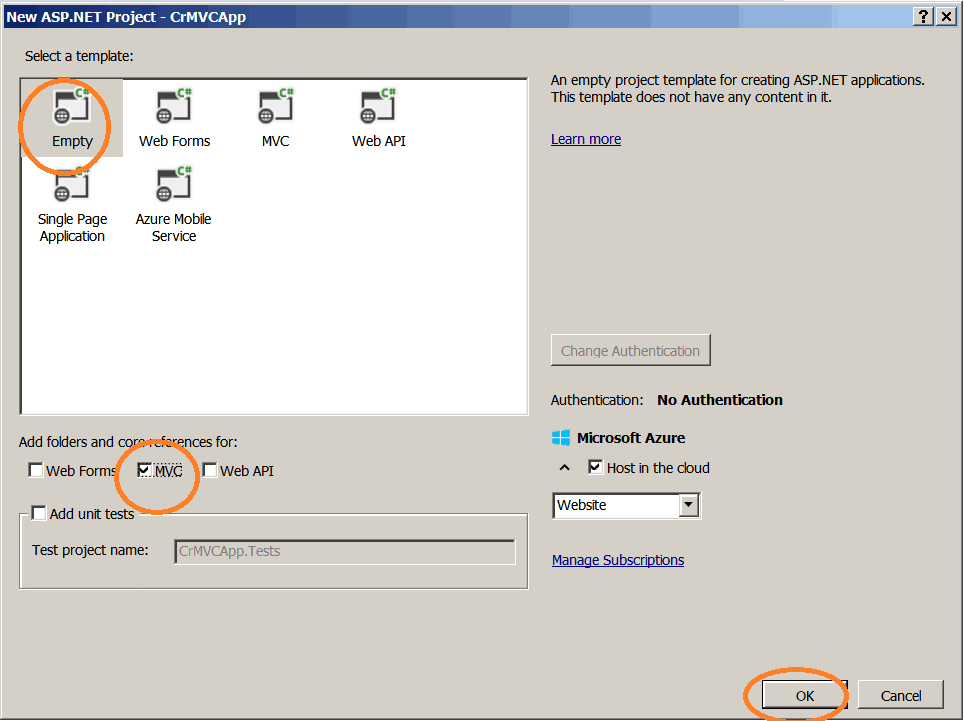Choose the MVC template icon
Image resolution: width=964 pixels, height=721 pixels.
point(276,107)
